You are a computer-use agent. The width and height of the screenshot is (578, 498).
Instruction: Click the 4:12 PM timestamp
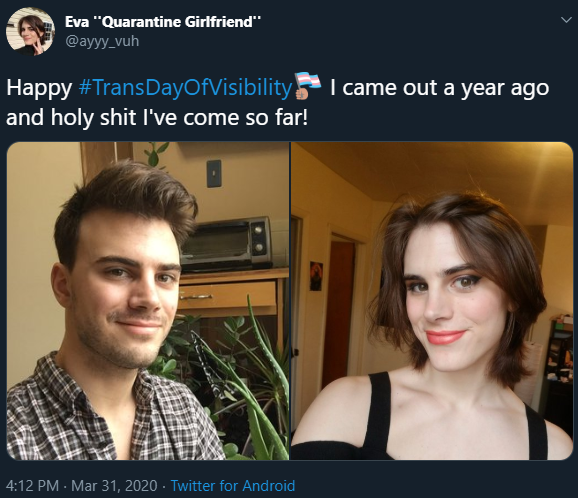click(x=32, y=486)
